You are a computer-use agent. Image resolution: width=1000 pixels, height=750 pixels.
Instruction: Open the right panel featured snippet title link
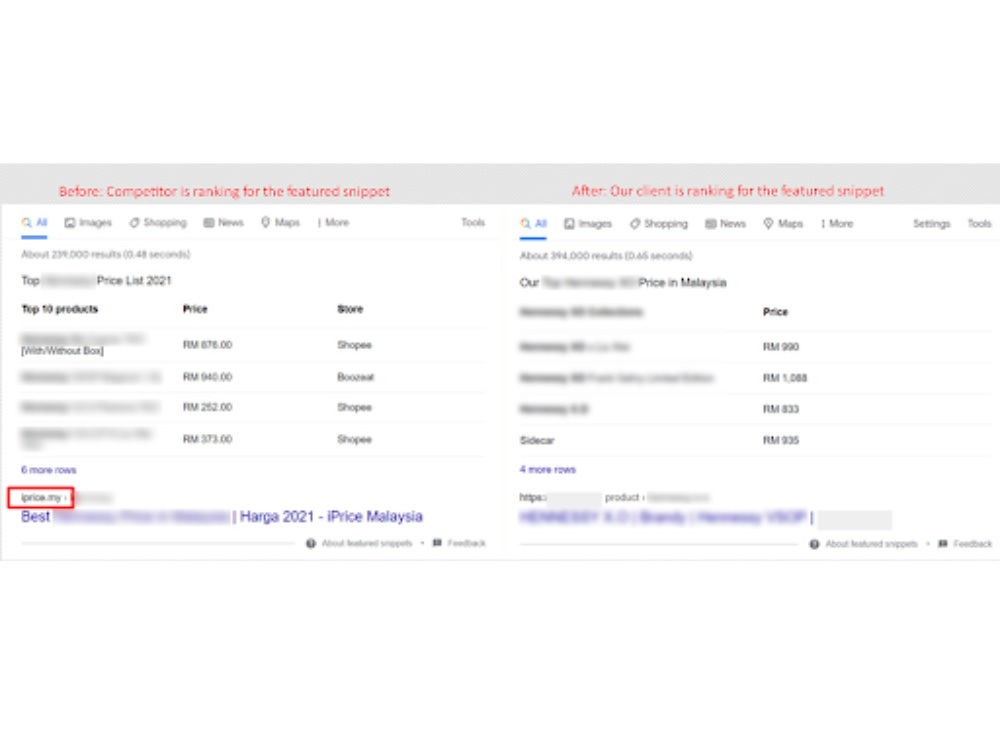[666, 518]
